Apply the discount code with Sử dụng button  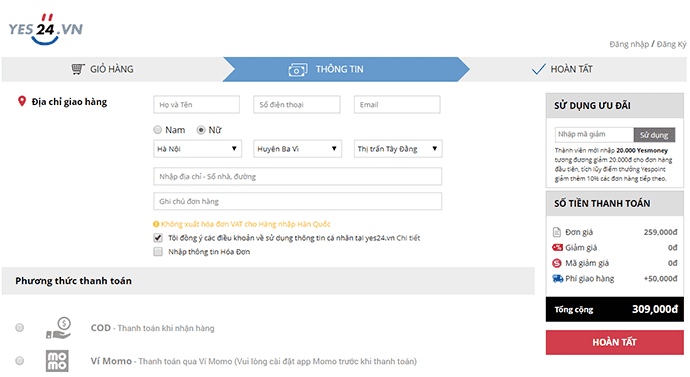coord(654,135)
